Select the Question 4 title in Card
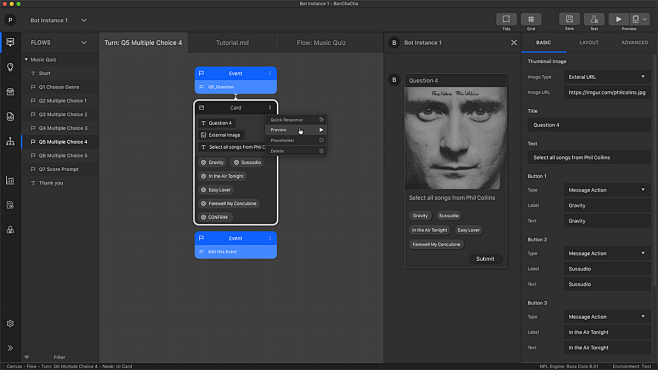Screen dimensions: 658x370 217,123
